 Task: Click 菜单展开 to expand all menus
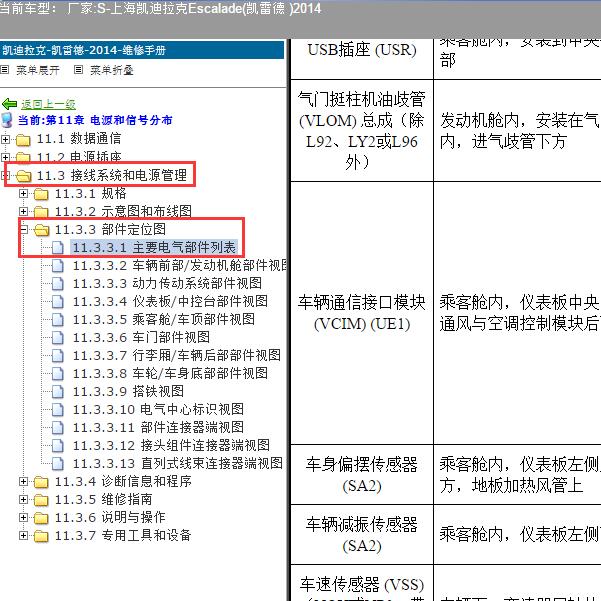(x=38, y=70)
